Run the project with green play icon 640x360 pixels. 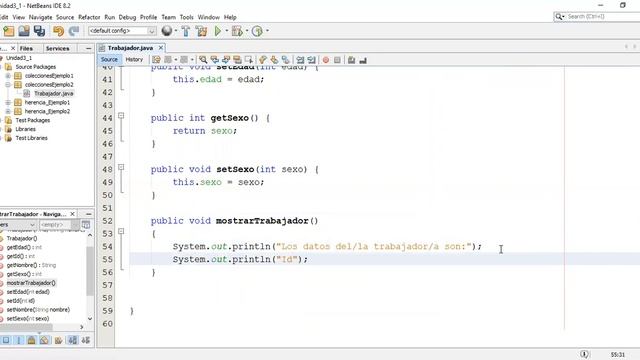tap(218, 31)
